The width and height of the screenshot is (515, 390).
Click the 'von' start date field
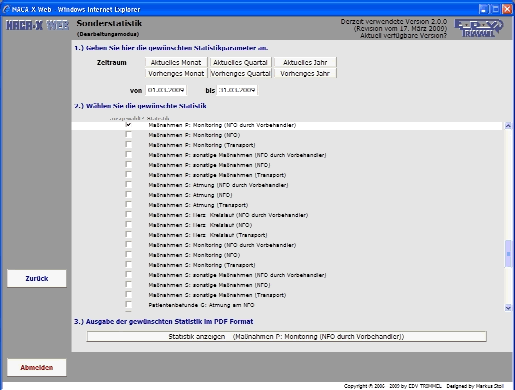[x=166, y=90]
